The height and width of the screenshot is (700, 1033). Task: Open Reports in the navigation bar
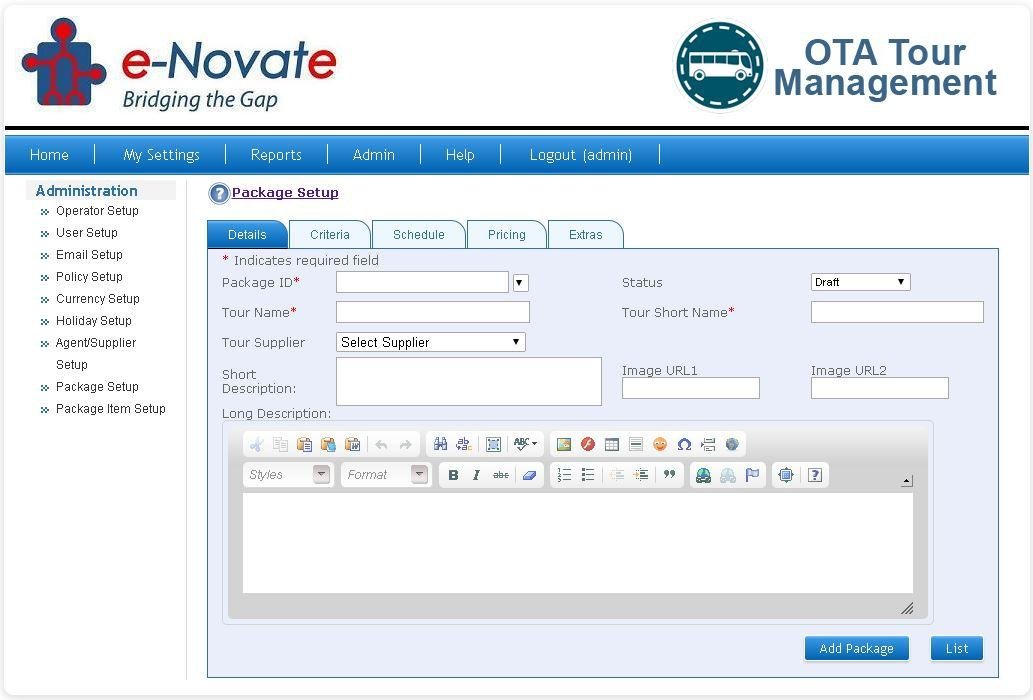[276, 155]
